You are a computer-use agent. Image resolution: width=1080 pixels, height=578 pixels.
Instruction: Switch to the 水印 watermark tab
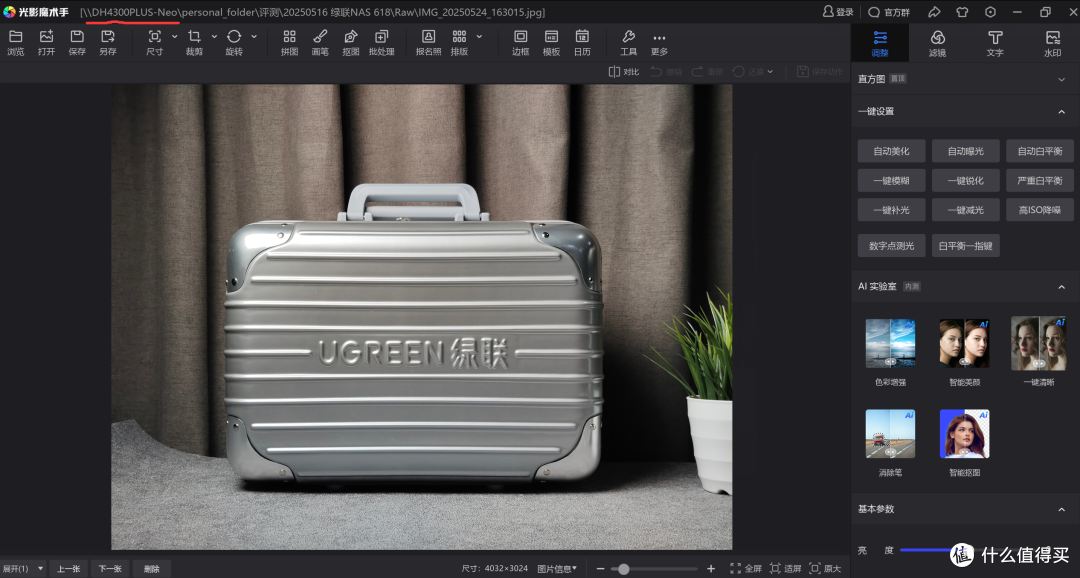coord(1052,43)
